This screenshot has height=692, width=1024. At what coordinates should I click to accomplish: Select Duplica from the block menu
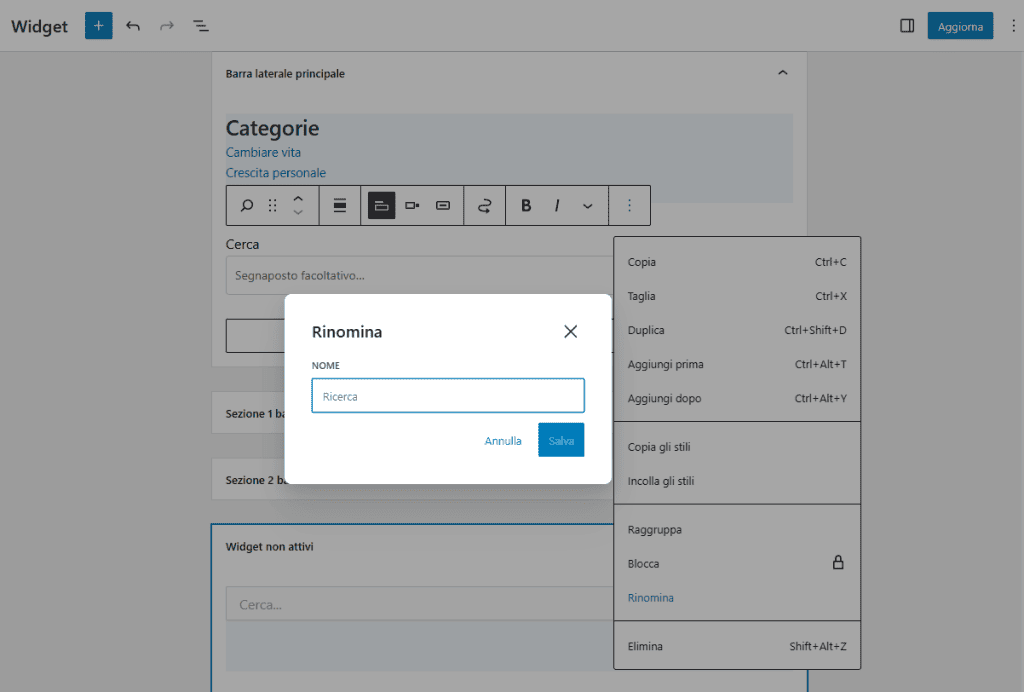coord(737,330)
